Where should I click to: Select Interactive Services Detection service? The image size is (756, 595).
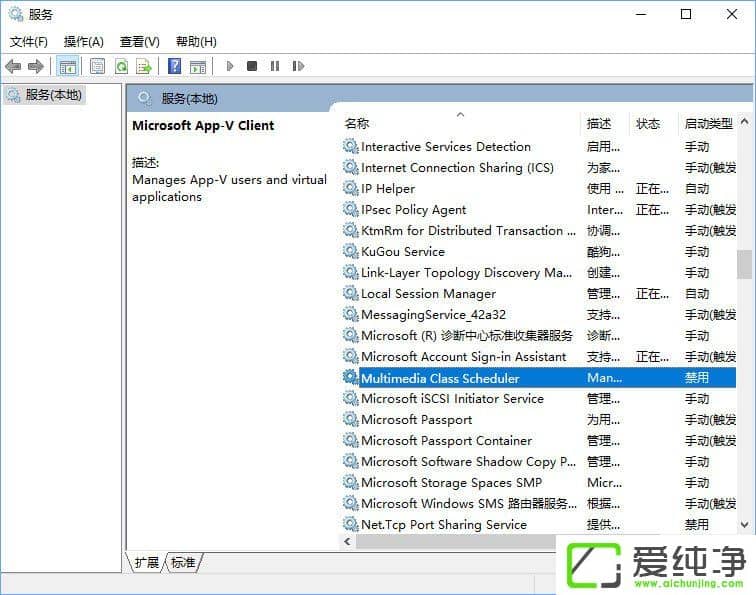[x=539, y=147]
